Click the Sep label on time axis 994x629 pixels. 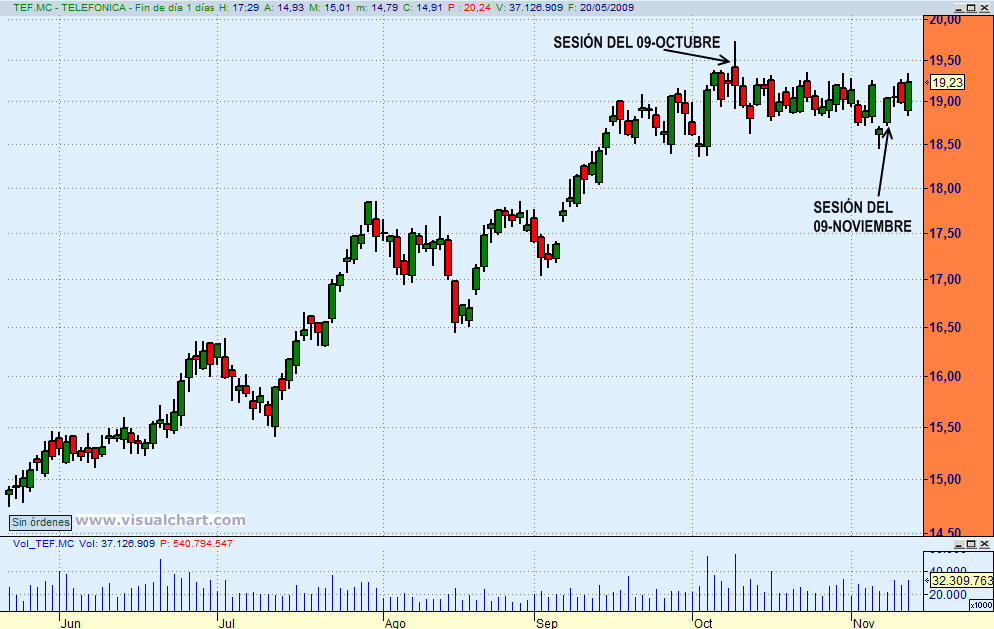[547, 623]
